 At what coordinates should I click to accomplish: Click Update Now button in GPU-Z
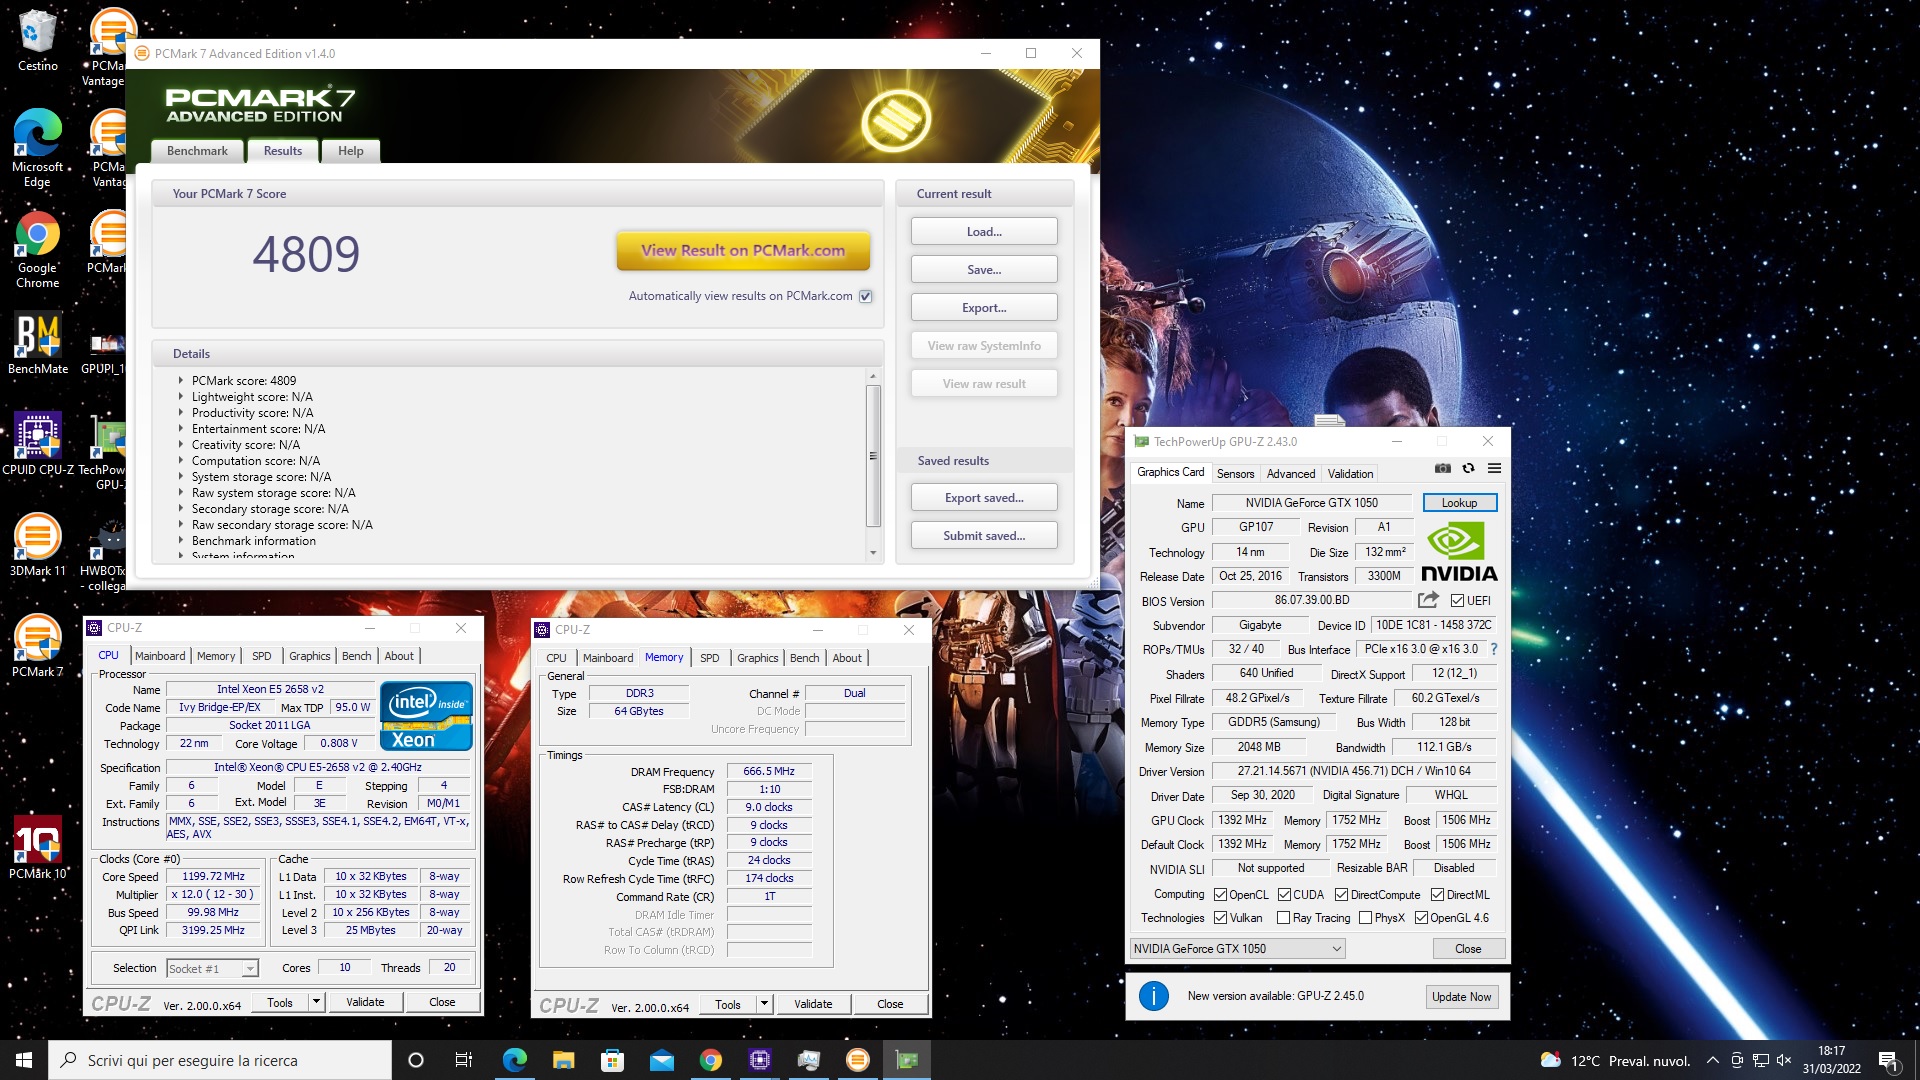pos(1461,997)
